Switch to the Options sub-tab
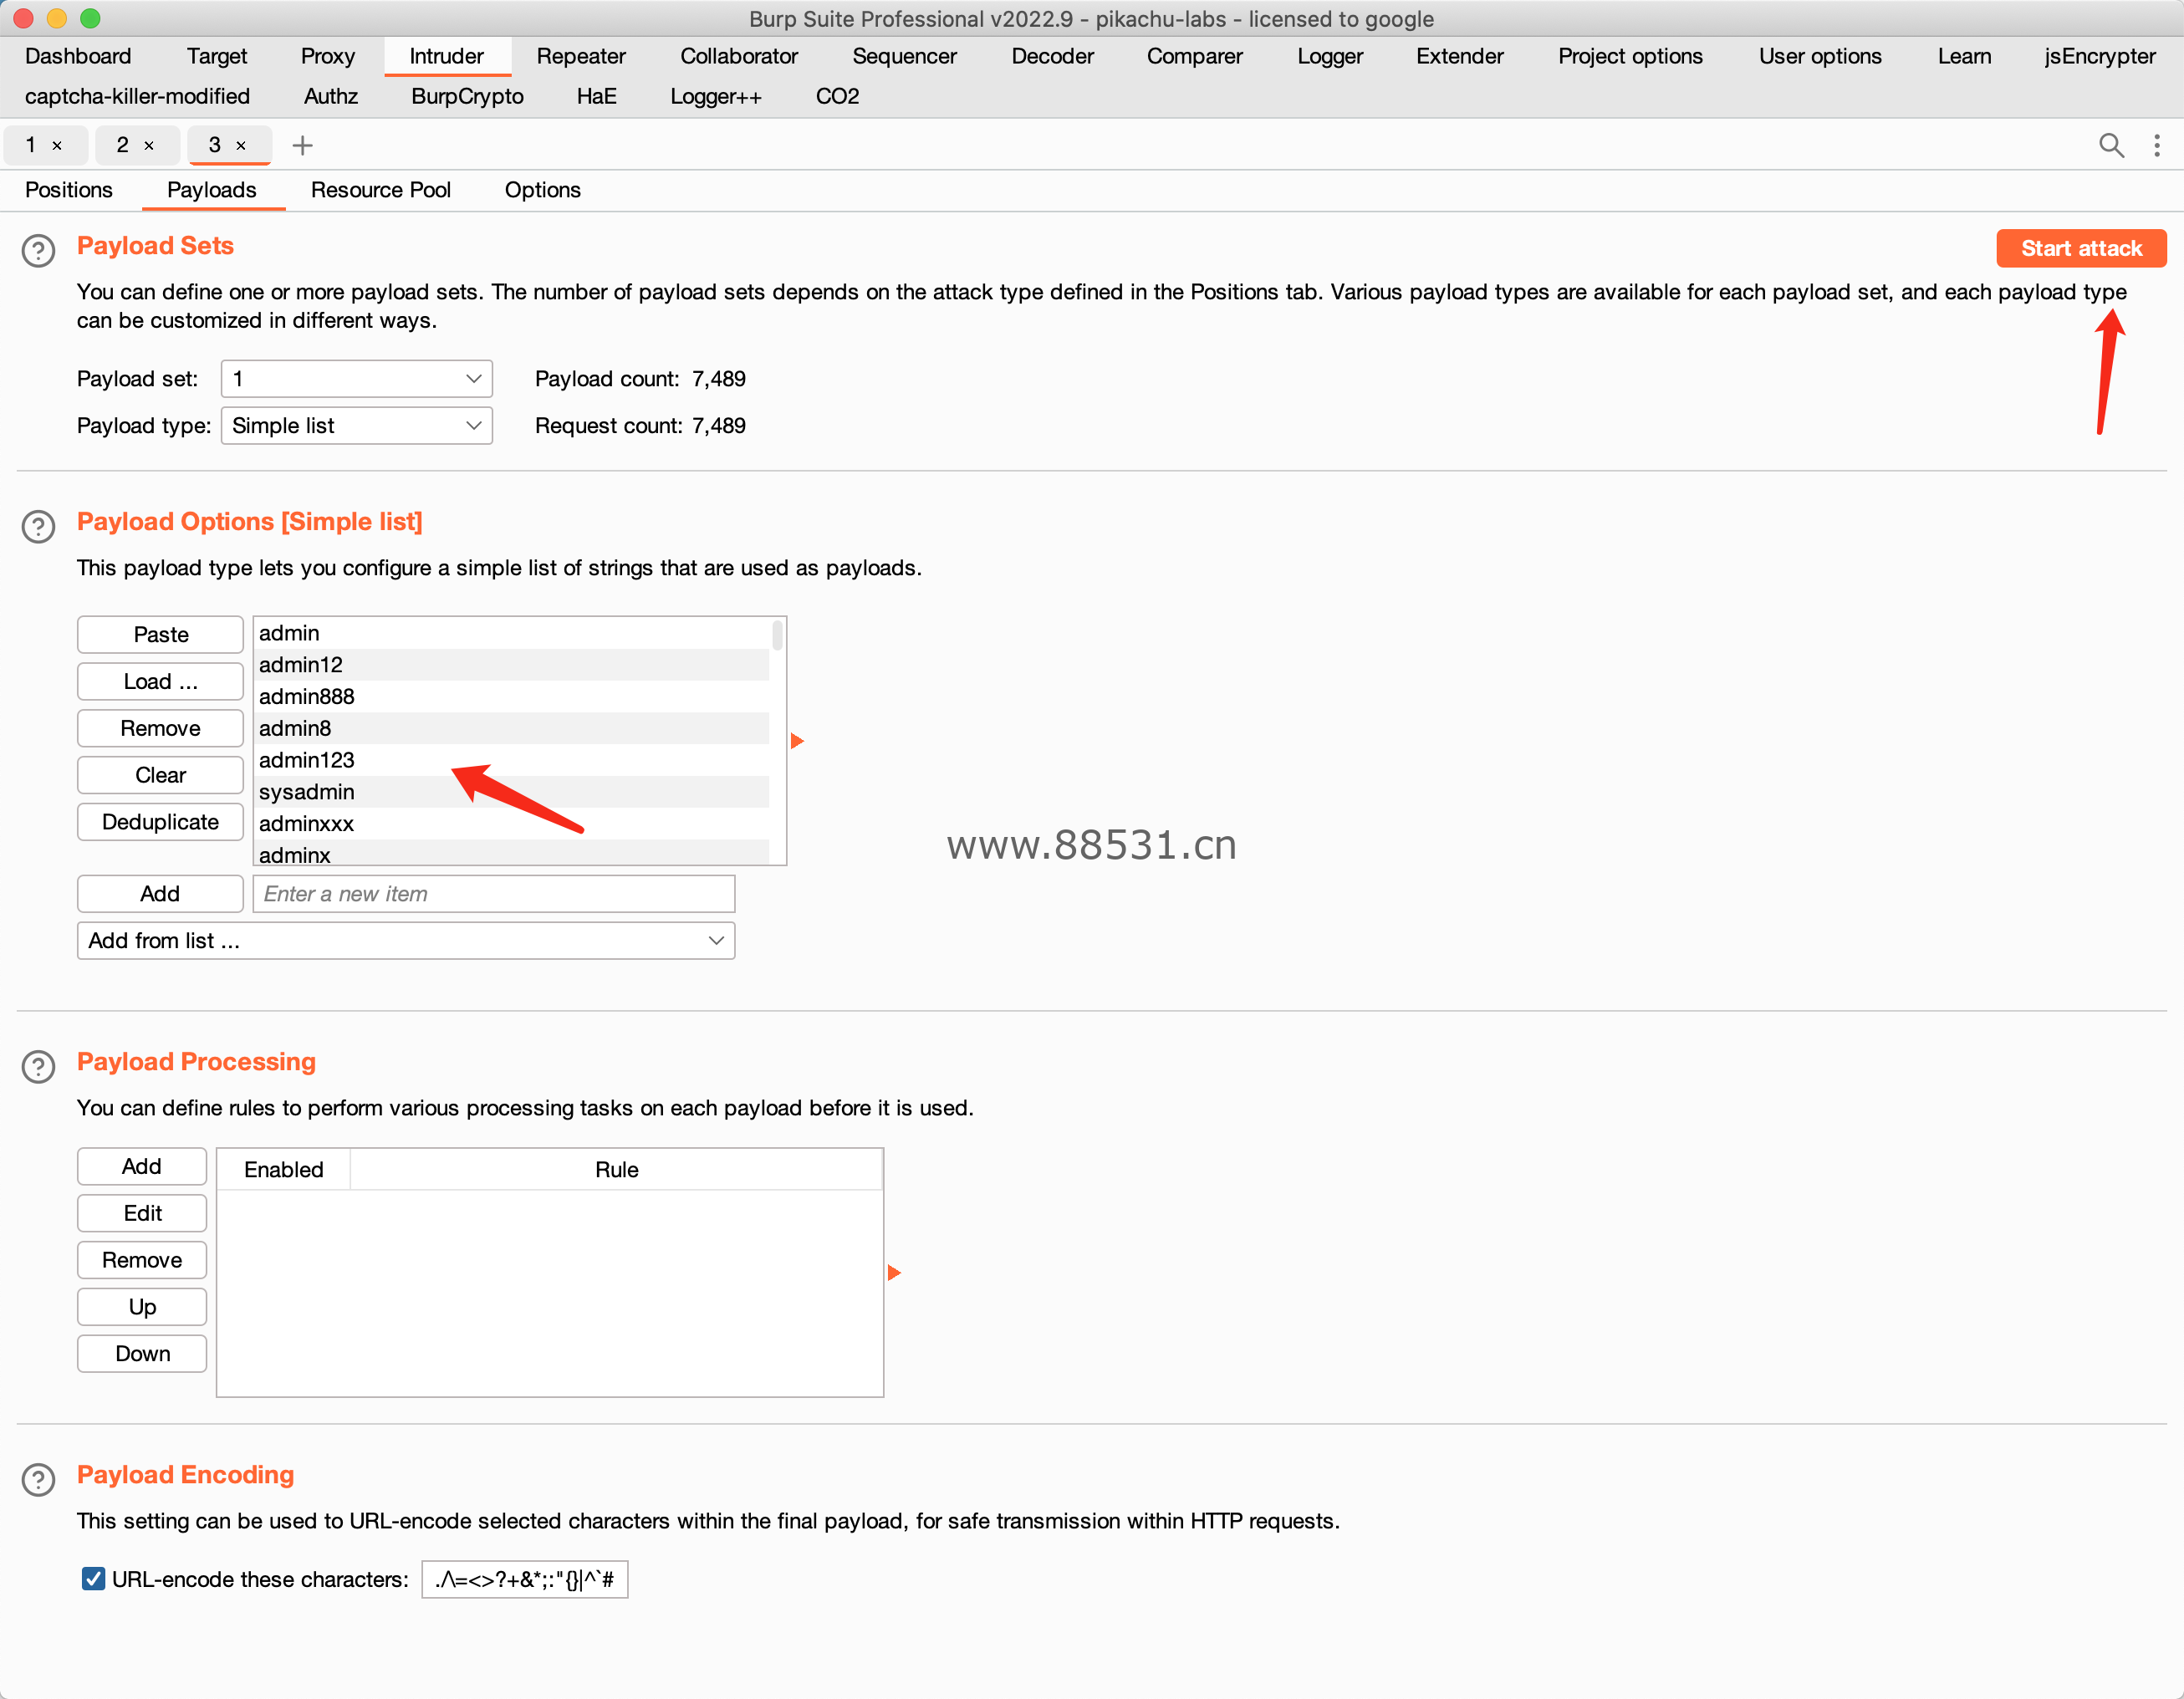 pyautogui.click(x=542, y=190)
